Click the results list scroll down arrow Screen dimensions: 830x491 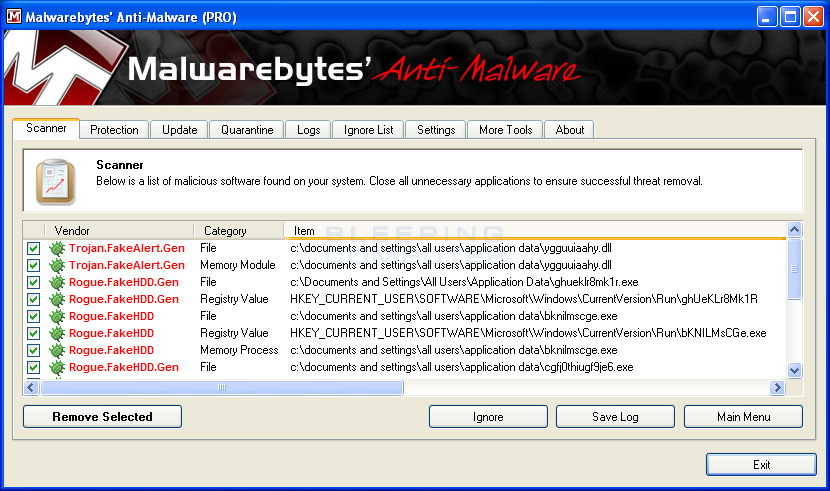pos(794,370)
